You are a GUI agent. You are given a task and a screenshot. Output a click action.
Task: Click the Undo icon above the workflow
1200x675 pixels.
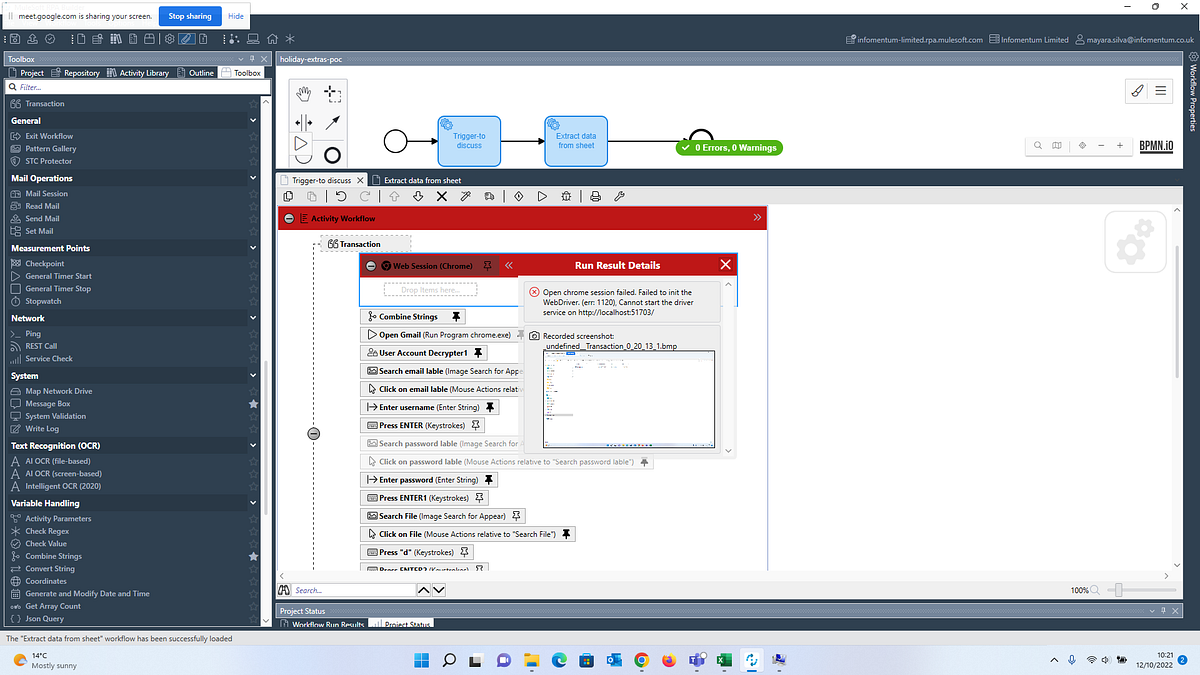coord(340,197)
